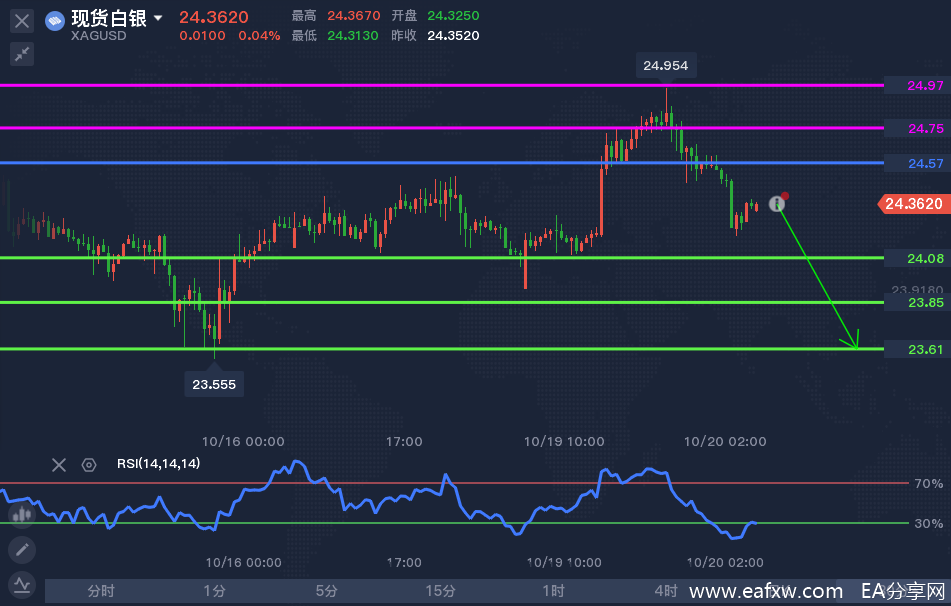Click the 24.954 high price callout
This screenshot has height=606, width=951.
tap(665, 66)
